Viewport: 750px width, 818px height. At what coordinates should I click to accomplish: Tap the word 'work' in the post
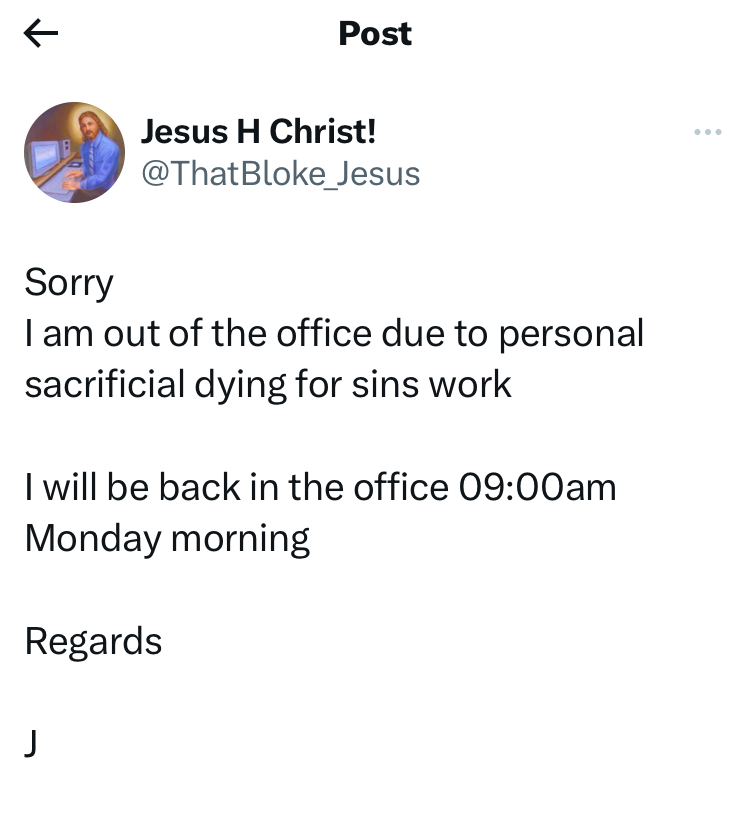(471, 385)
